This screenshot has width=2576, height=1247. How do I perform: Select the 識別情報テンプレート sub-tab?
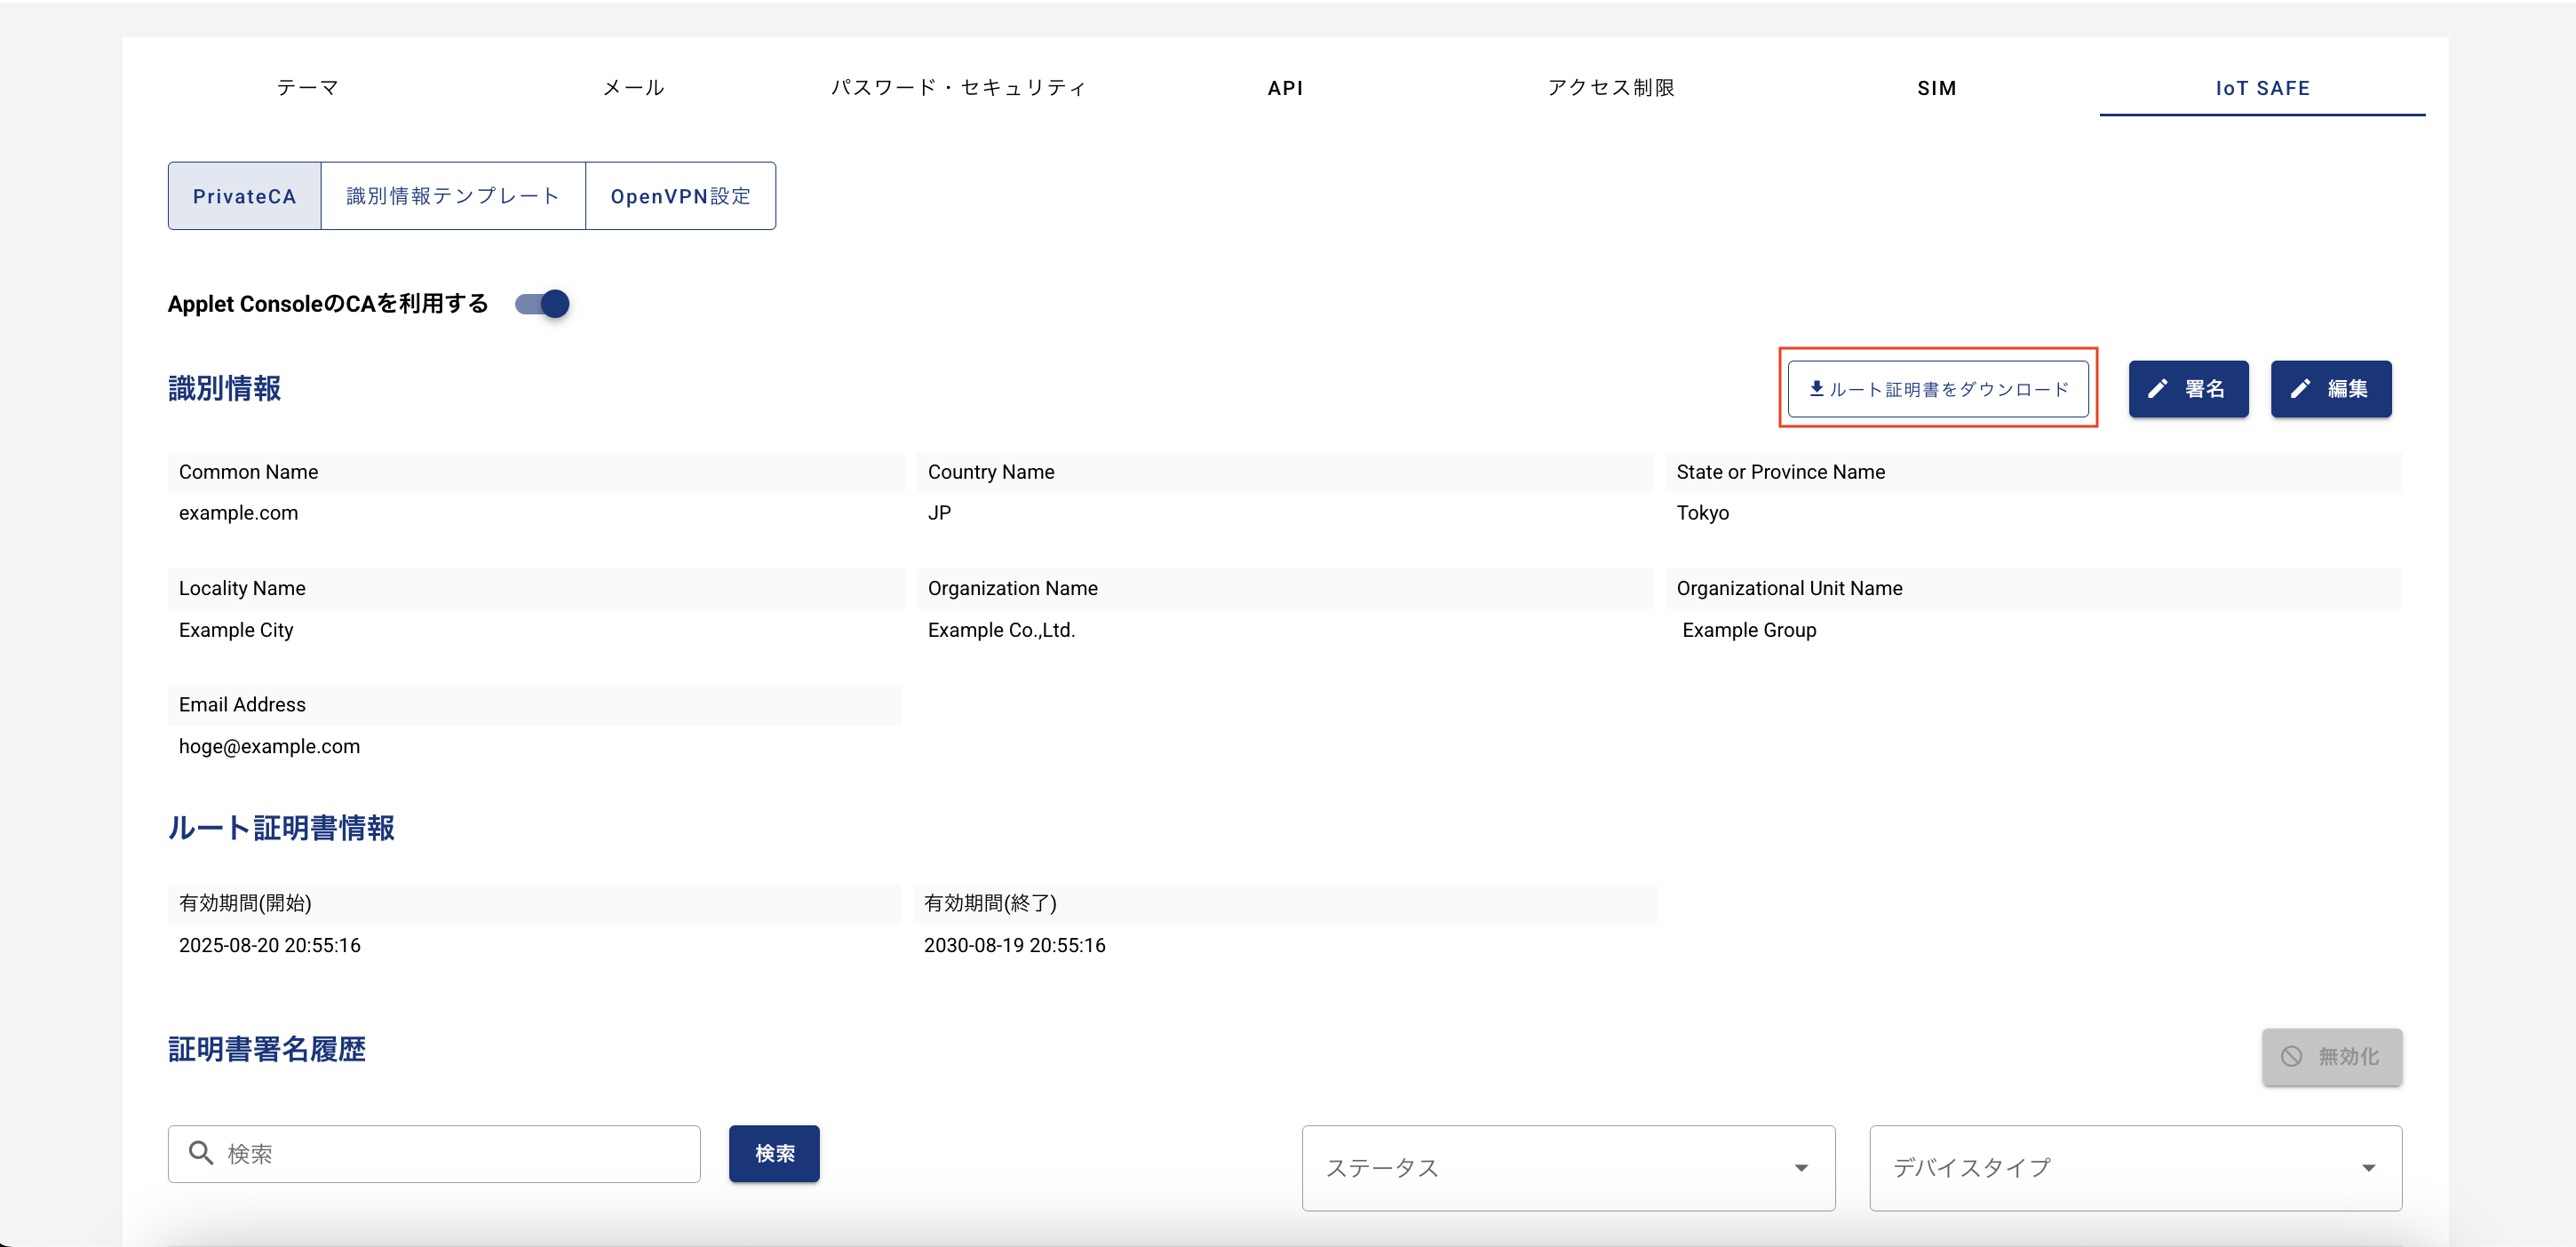[453, 196]
